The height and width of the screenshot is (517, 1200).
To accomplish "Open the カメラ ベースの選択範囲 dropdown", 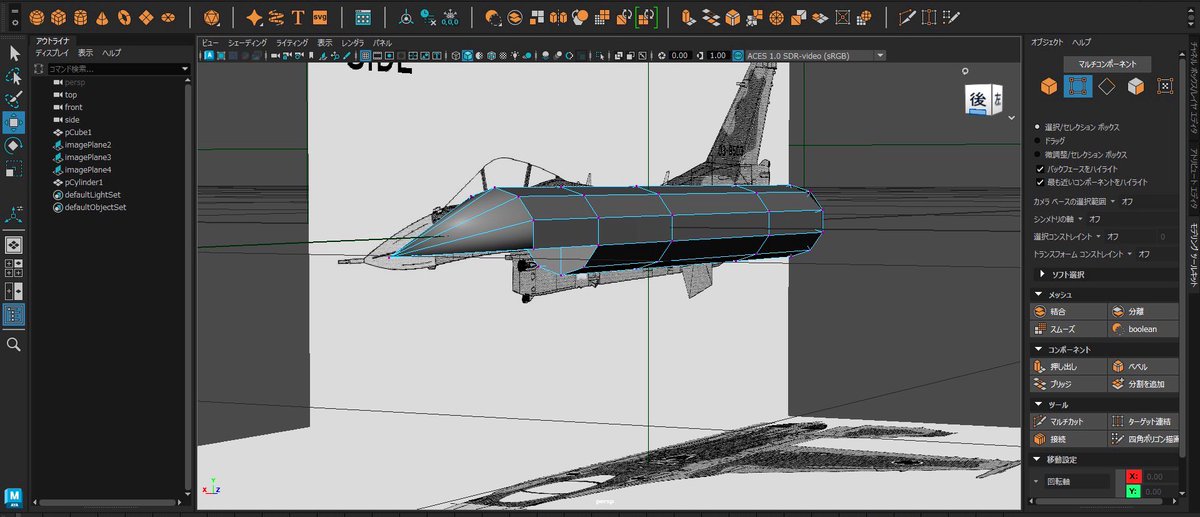I will [1111, 201].
